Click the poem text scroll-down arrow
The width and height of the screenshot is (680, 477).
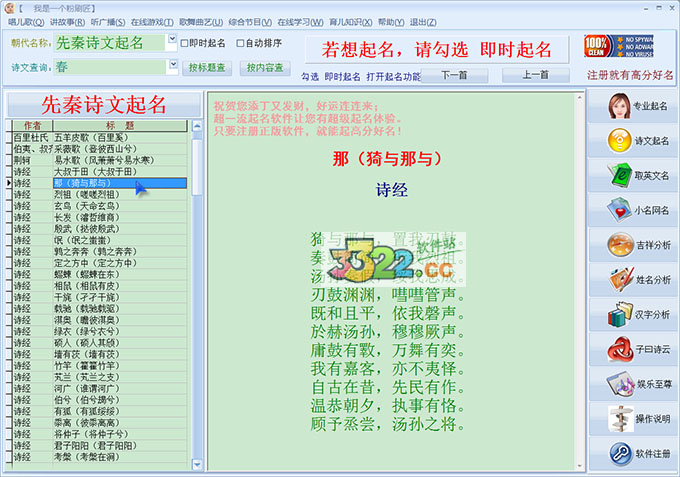579,466
